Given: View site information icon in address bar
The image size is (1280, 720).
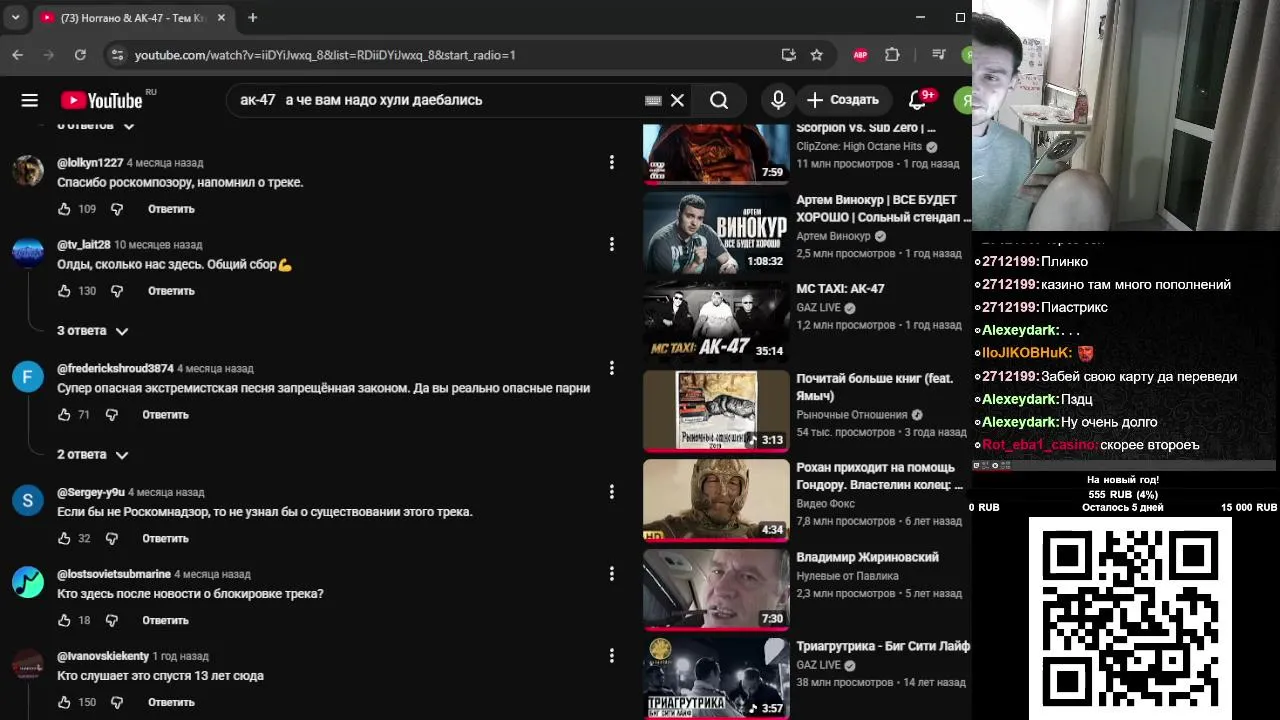Looking at the screenshot, I should [x=117, y=55].
